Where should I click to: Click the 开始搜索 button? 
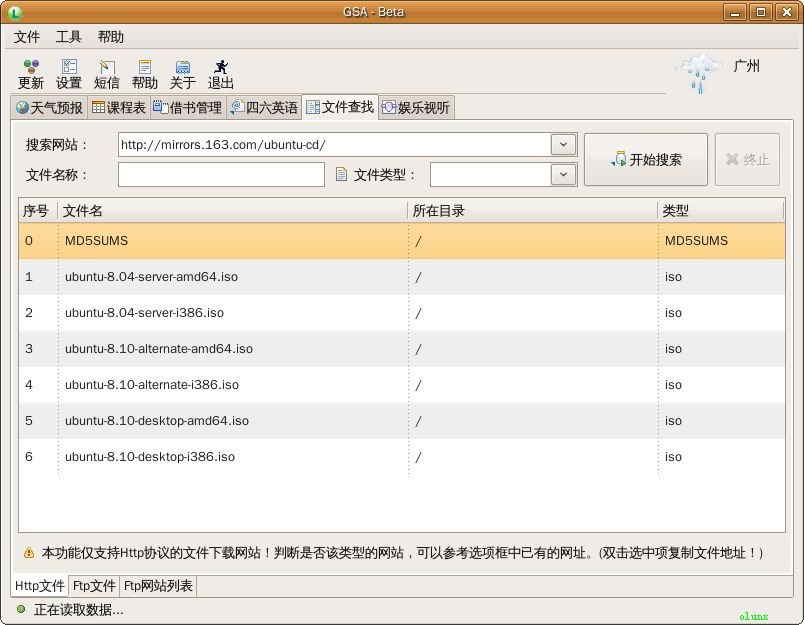coord(646,159)
